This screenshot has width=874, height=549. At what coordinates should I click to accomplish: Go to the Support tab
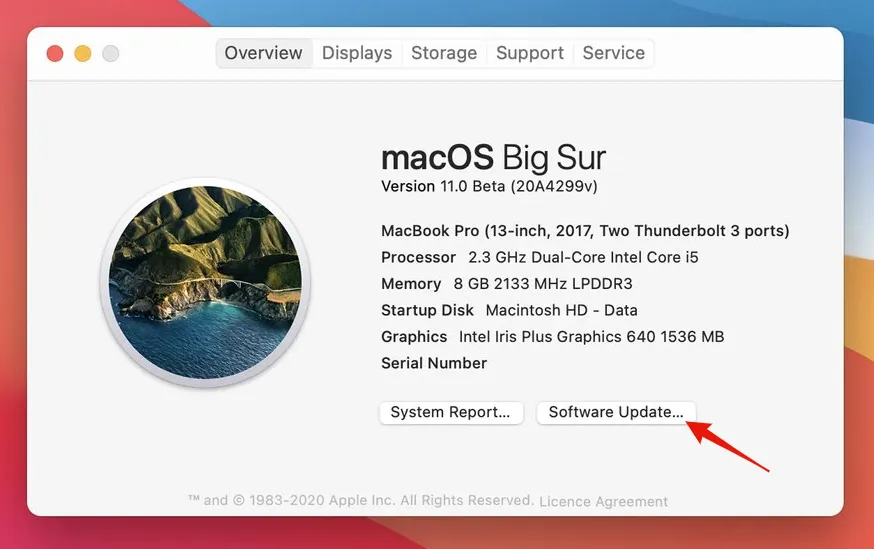(x=530, y=53)
